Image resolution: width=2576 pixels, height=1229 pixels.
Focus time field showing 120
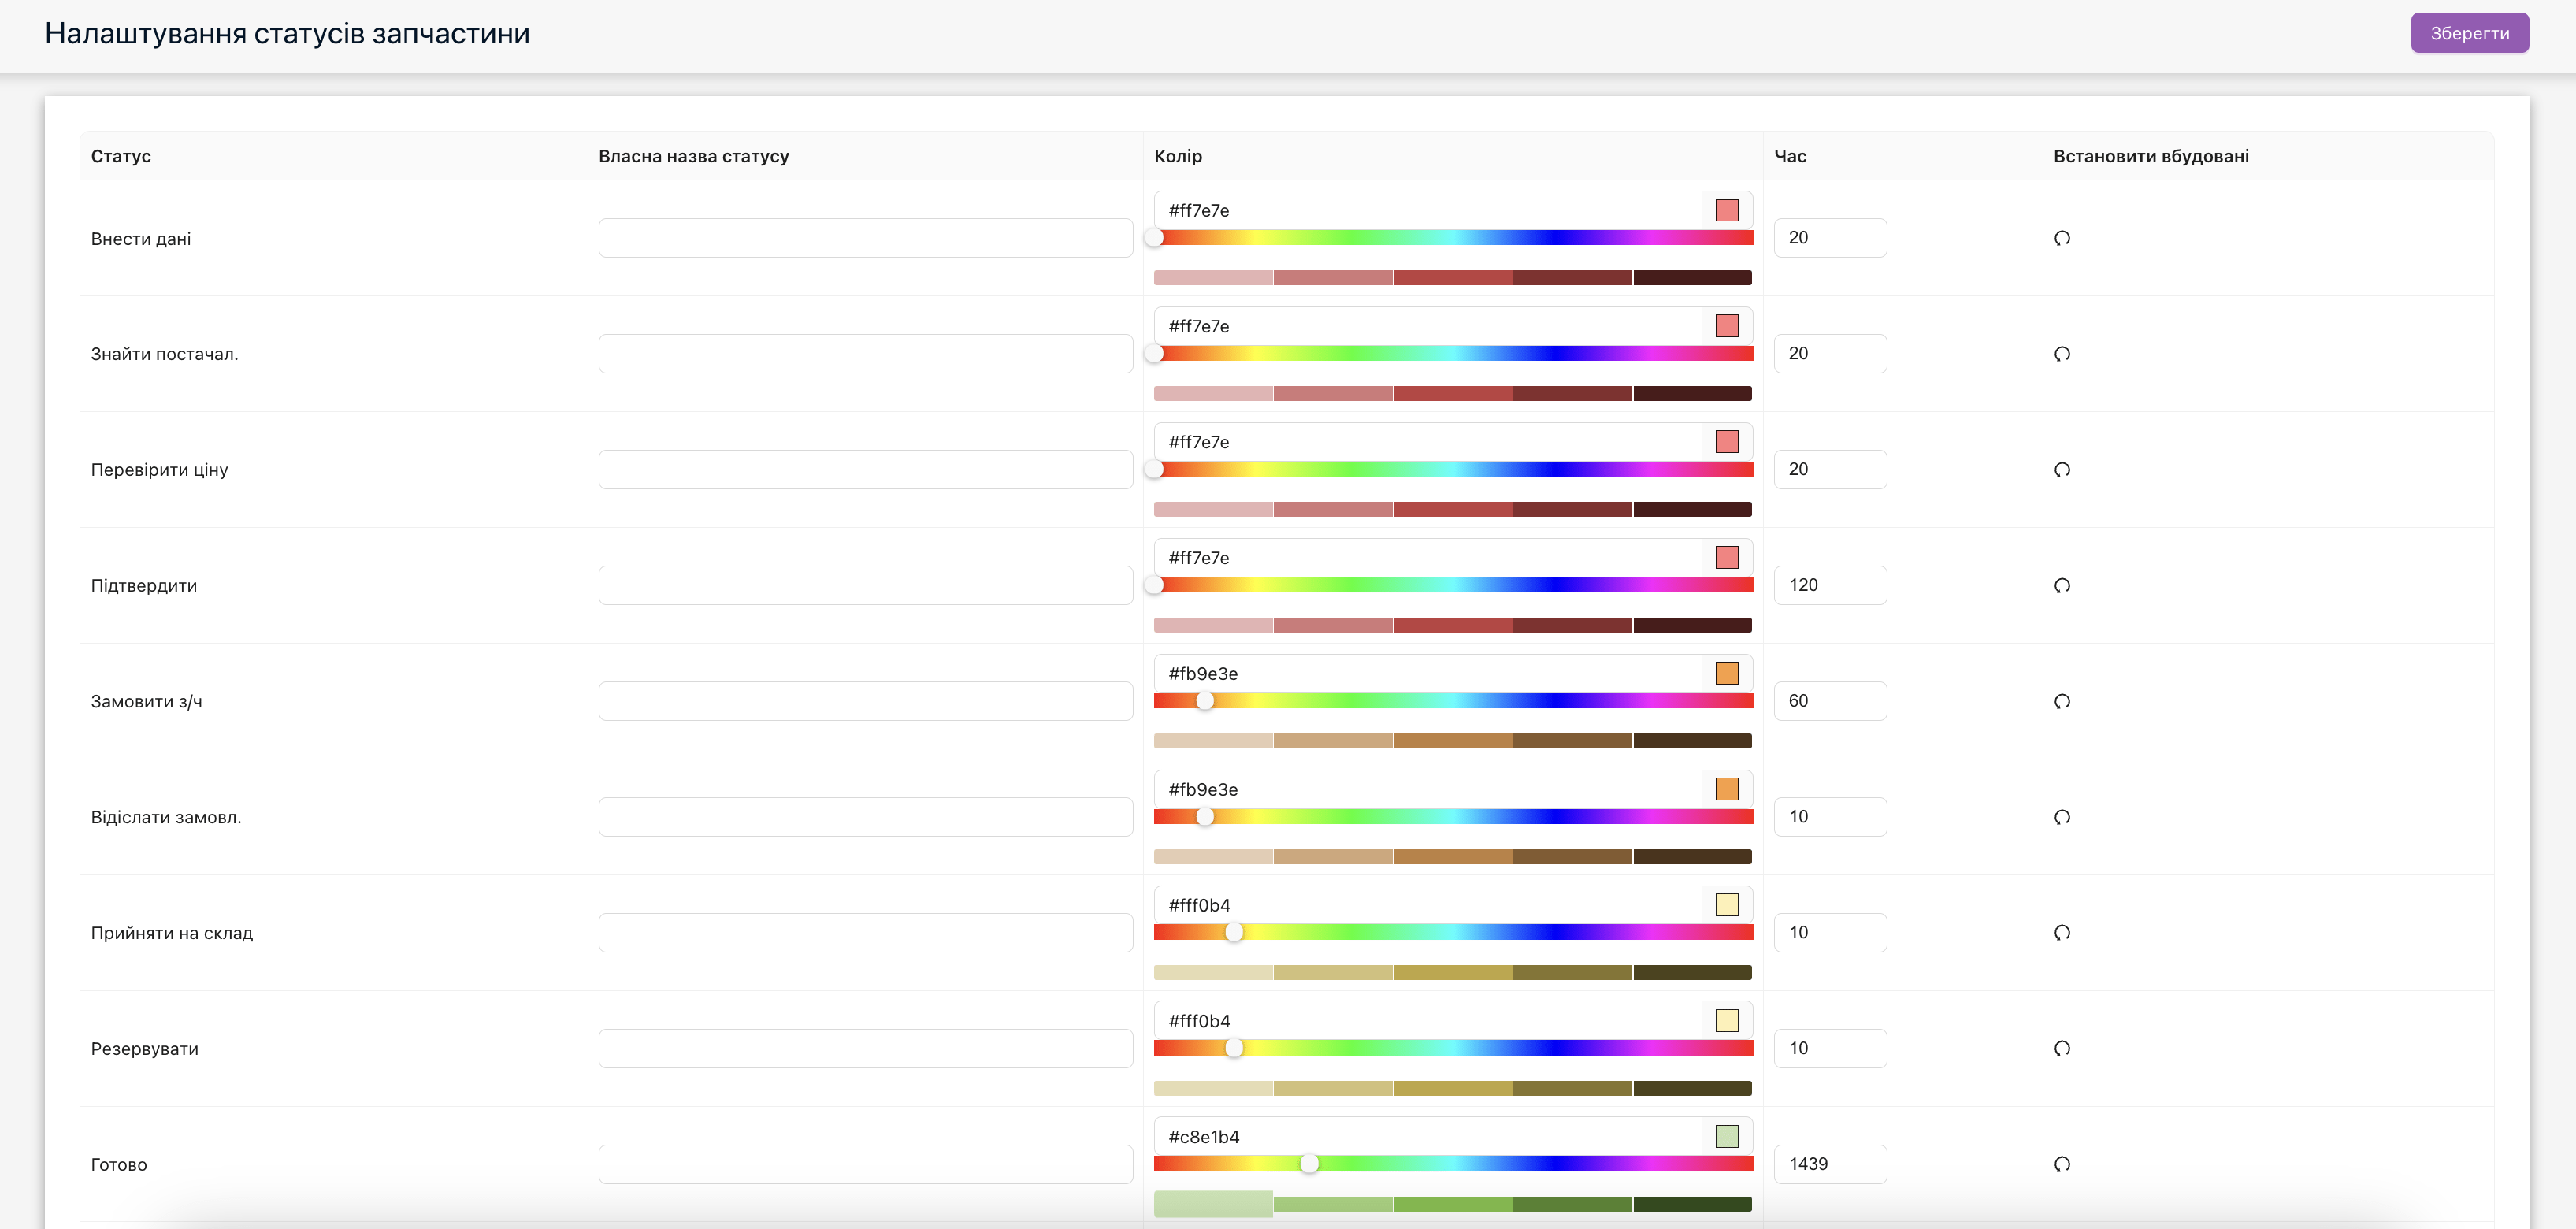click(x=1829, y=585)
